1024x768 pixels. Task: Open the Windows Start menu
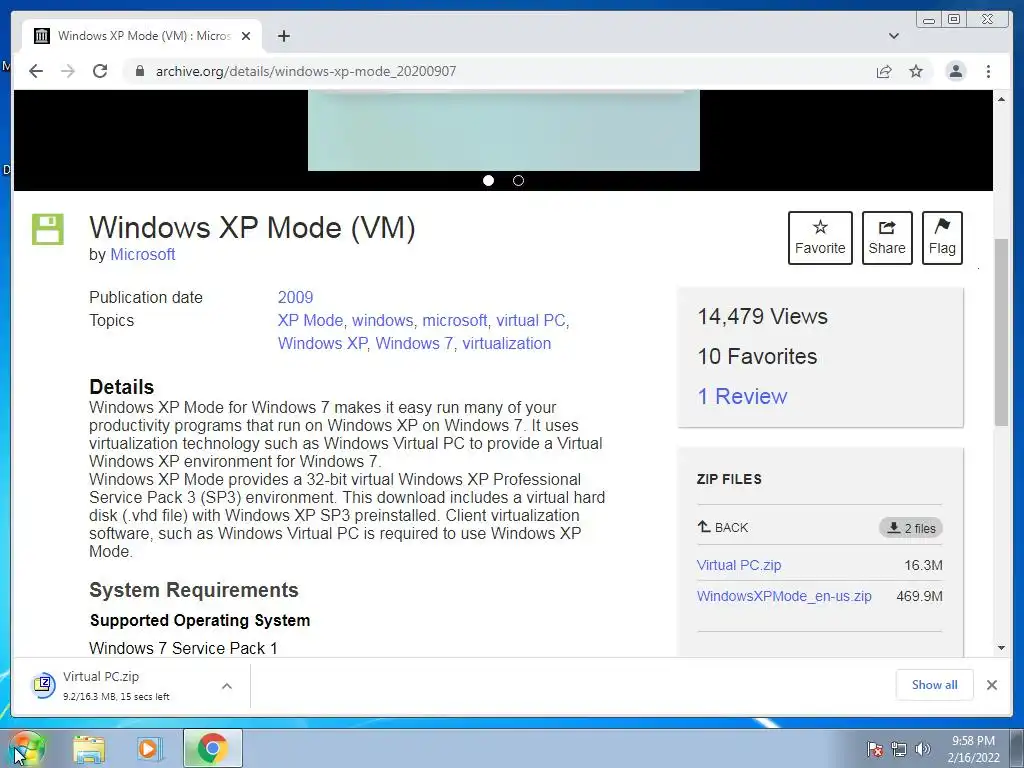point(26,749)
